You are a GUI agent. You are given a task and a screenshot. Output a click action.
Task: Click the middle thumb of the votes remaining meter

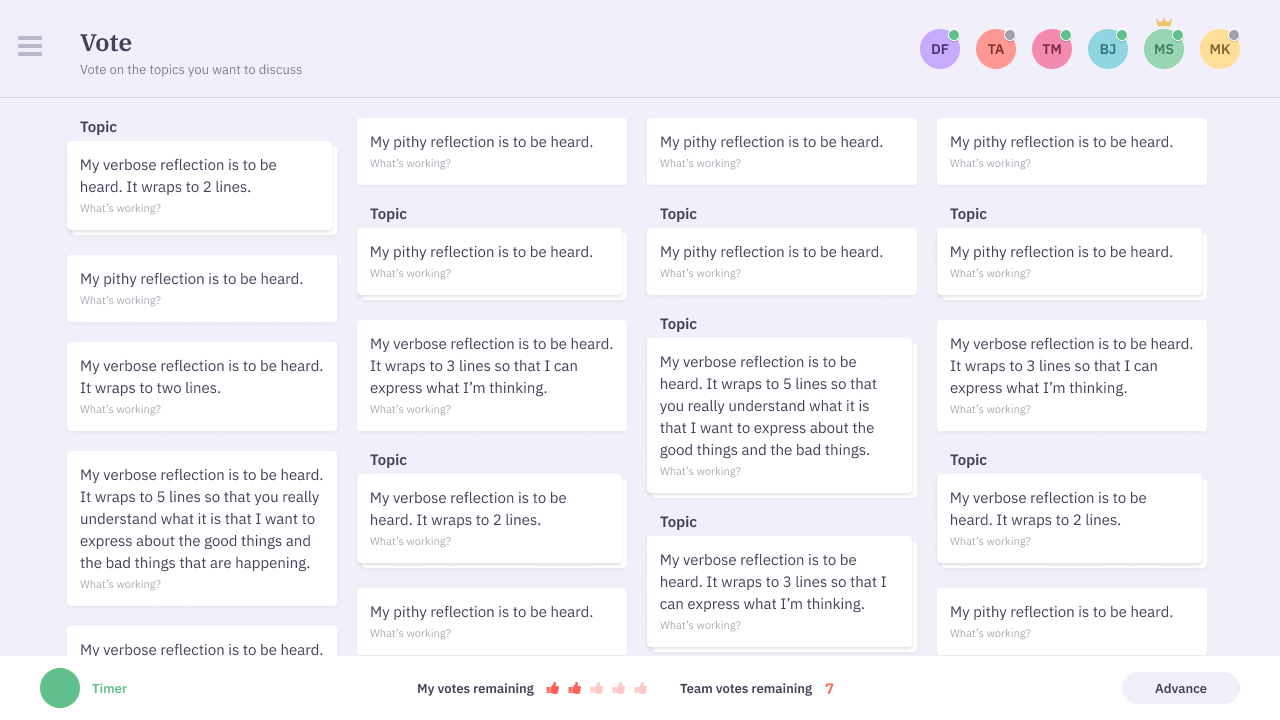click(x=597, y=688)
